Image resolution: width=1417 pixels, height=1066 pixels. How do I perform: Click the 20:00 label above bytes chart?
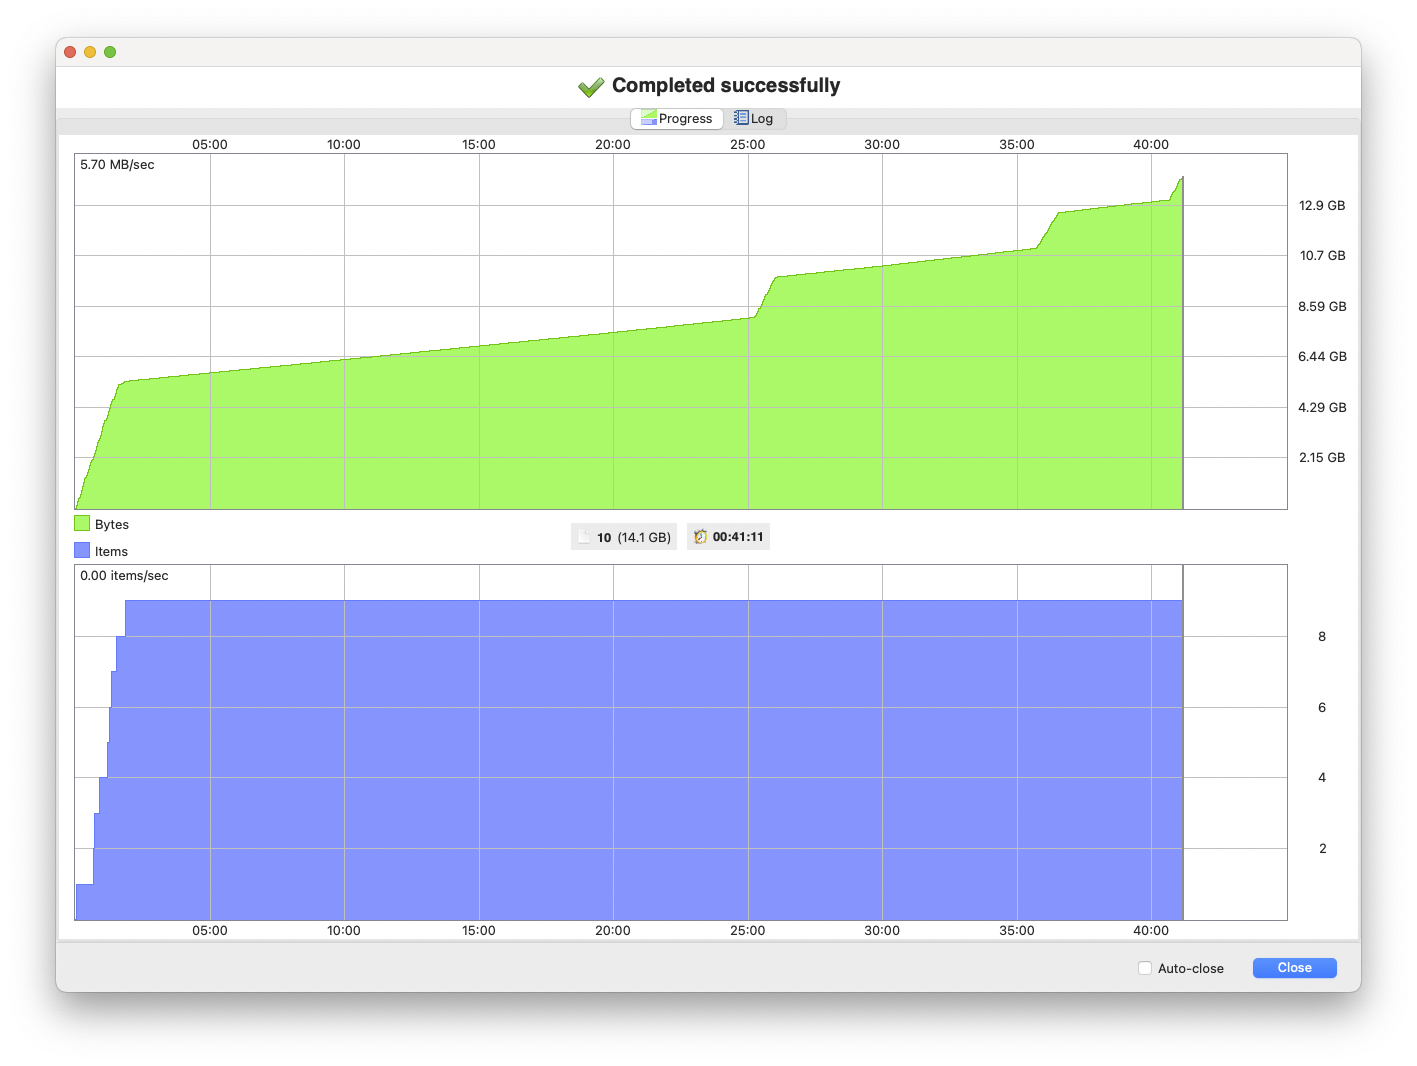(x=613, y=145)
